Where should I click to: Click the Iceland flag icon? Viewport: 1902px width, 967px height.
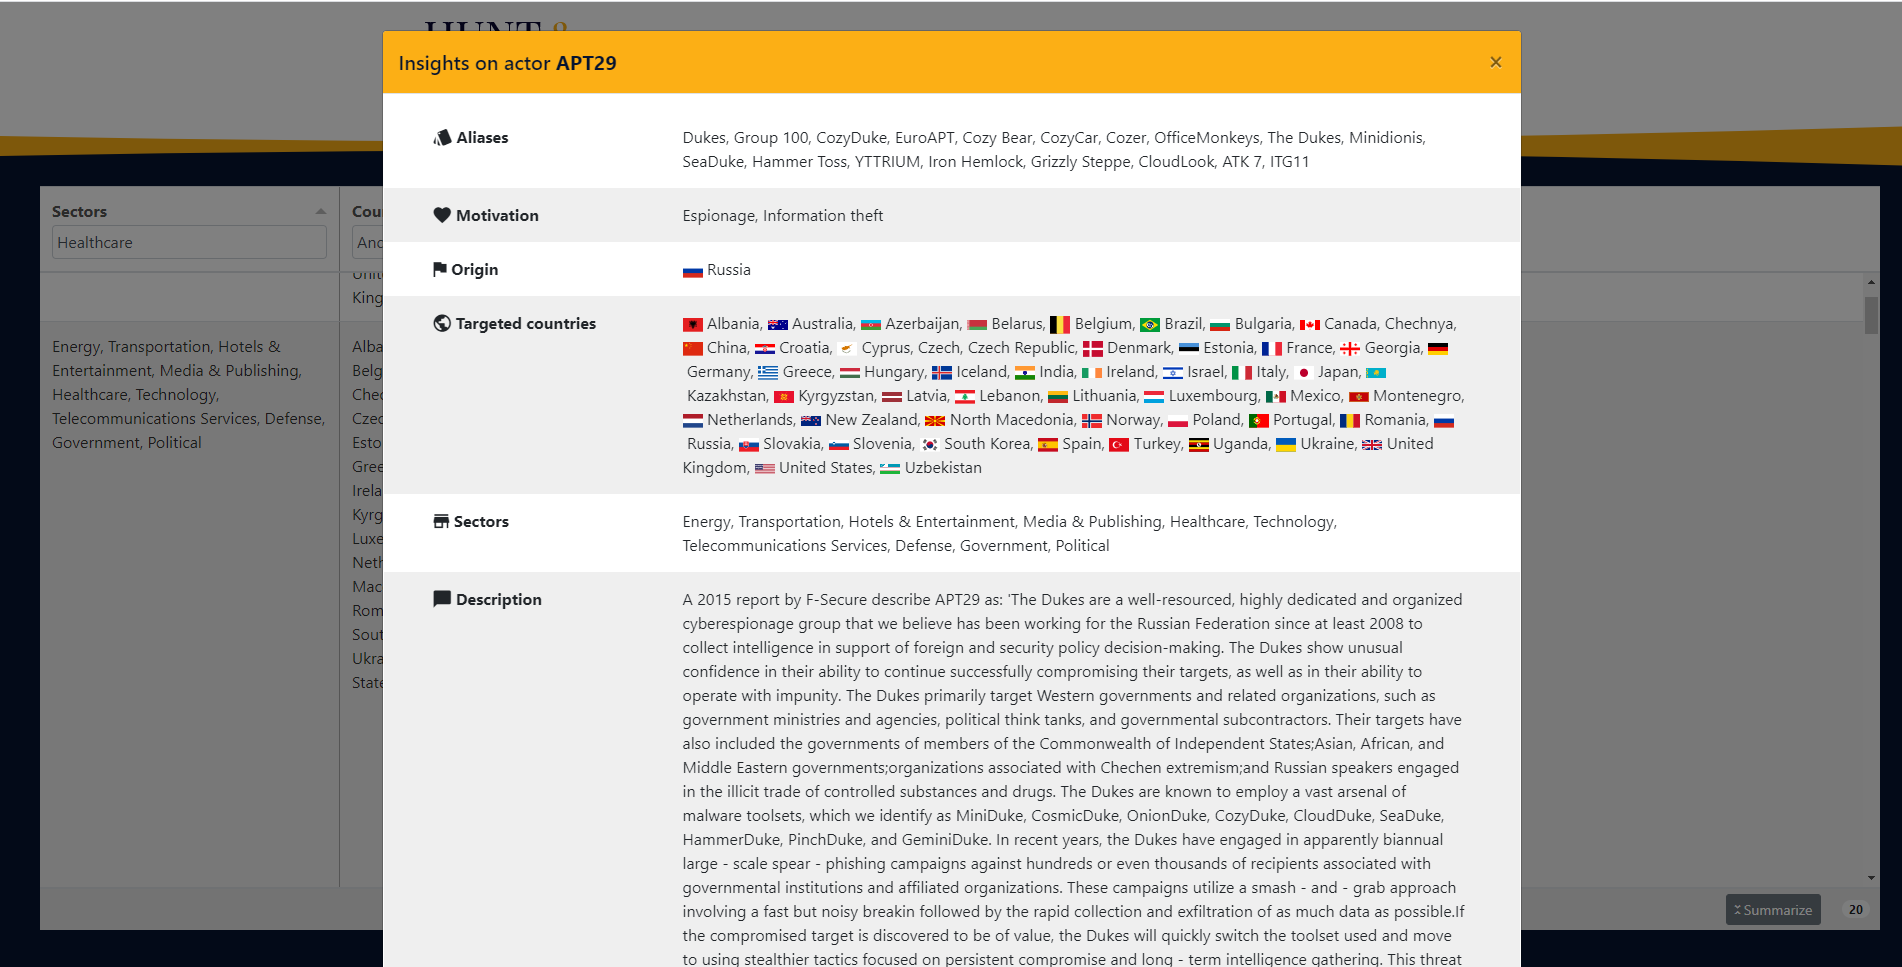(942, 373)
